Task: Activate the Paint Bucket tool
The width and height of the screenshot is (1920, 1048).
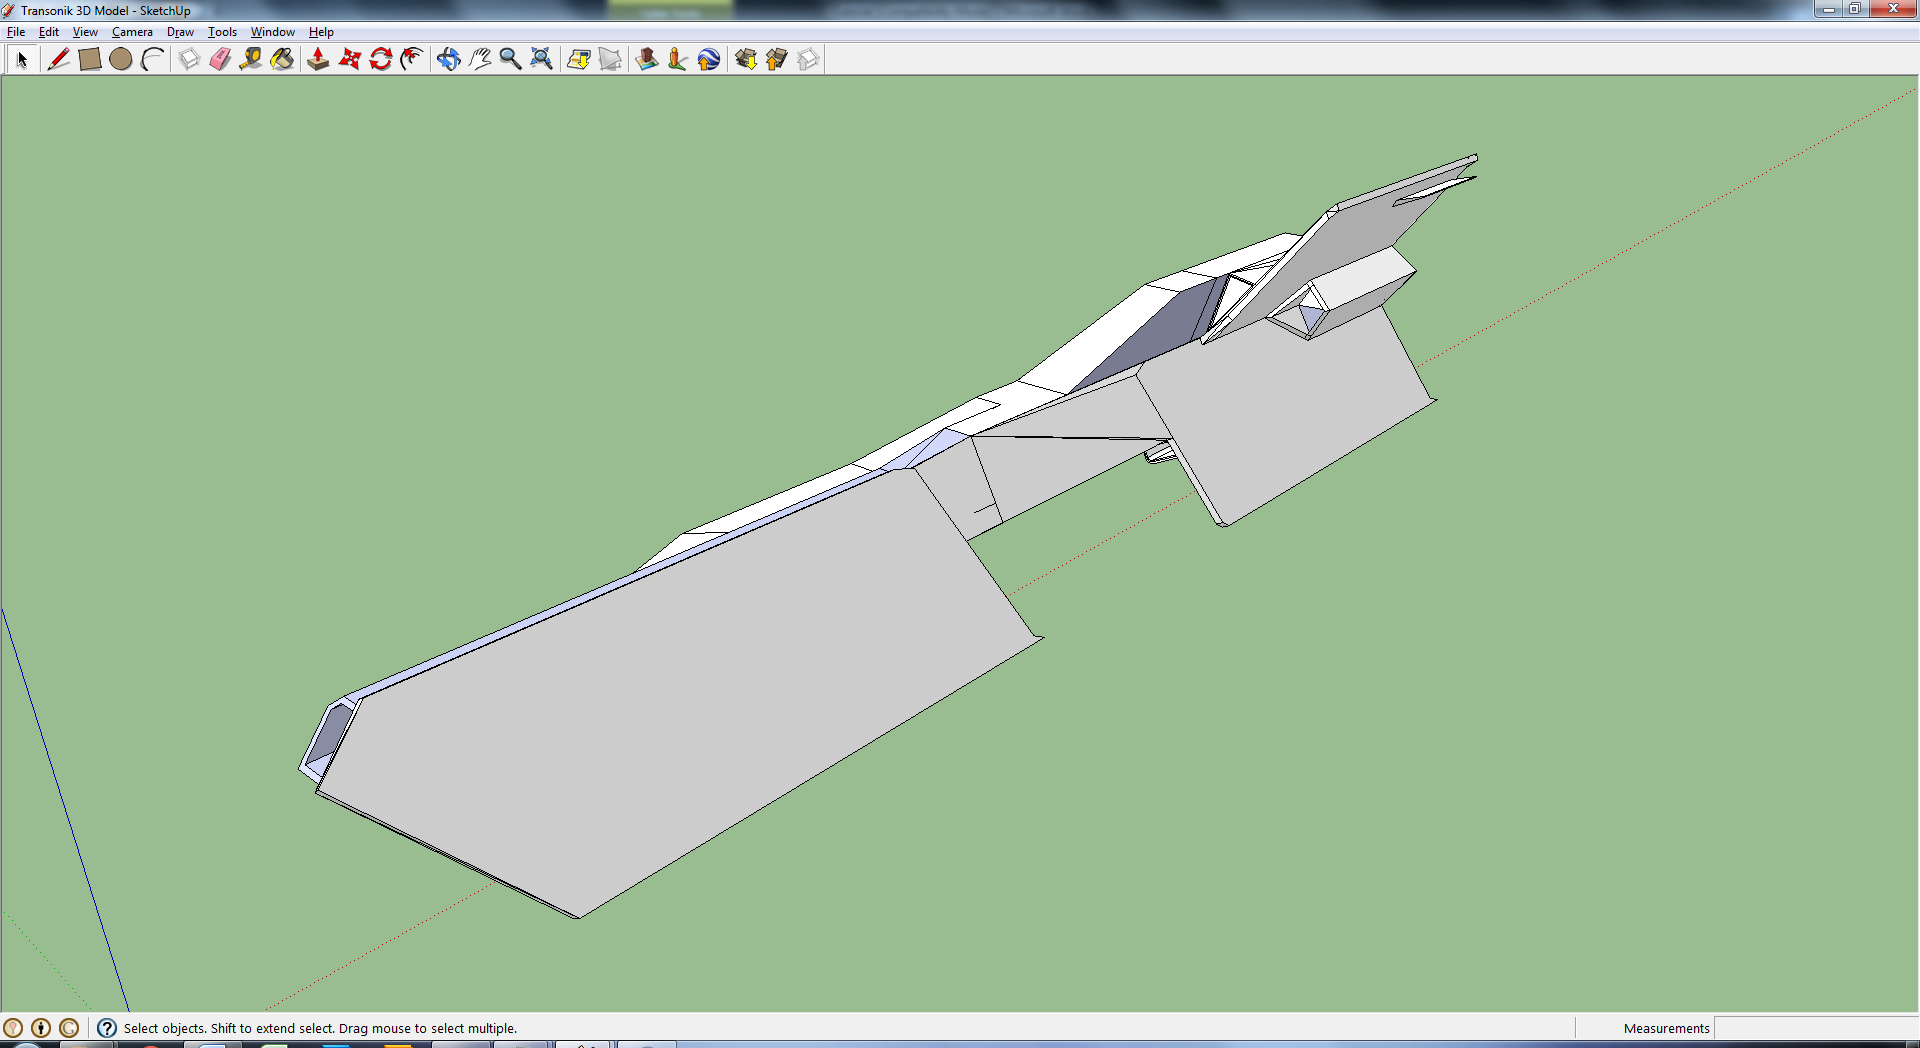Action: point(282,59)
